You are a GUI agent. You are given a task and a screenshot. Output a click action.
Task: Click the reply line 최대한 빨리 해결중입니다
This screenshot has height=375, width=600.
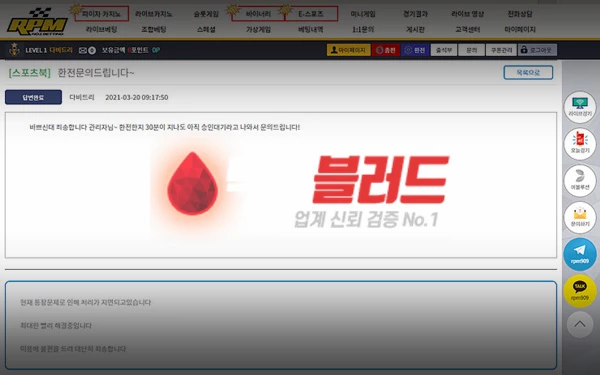tap(56, 326)
